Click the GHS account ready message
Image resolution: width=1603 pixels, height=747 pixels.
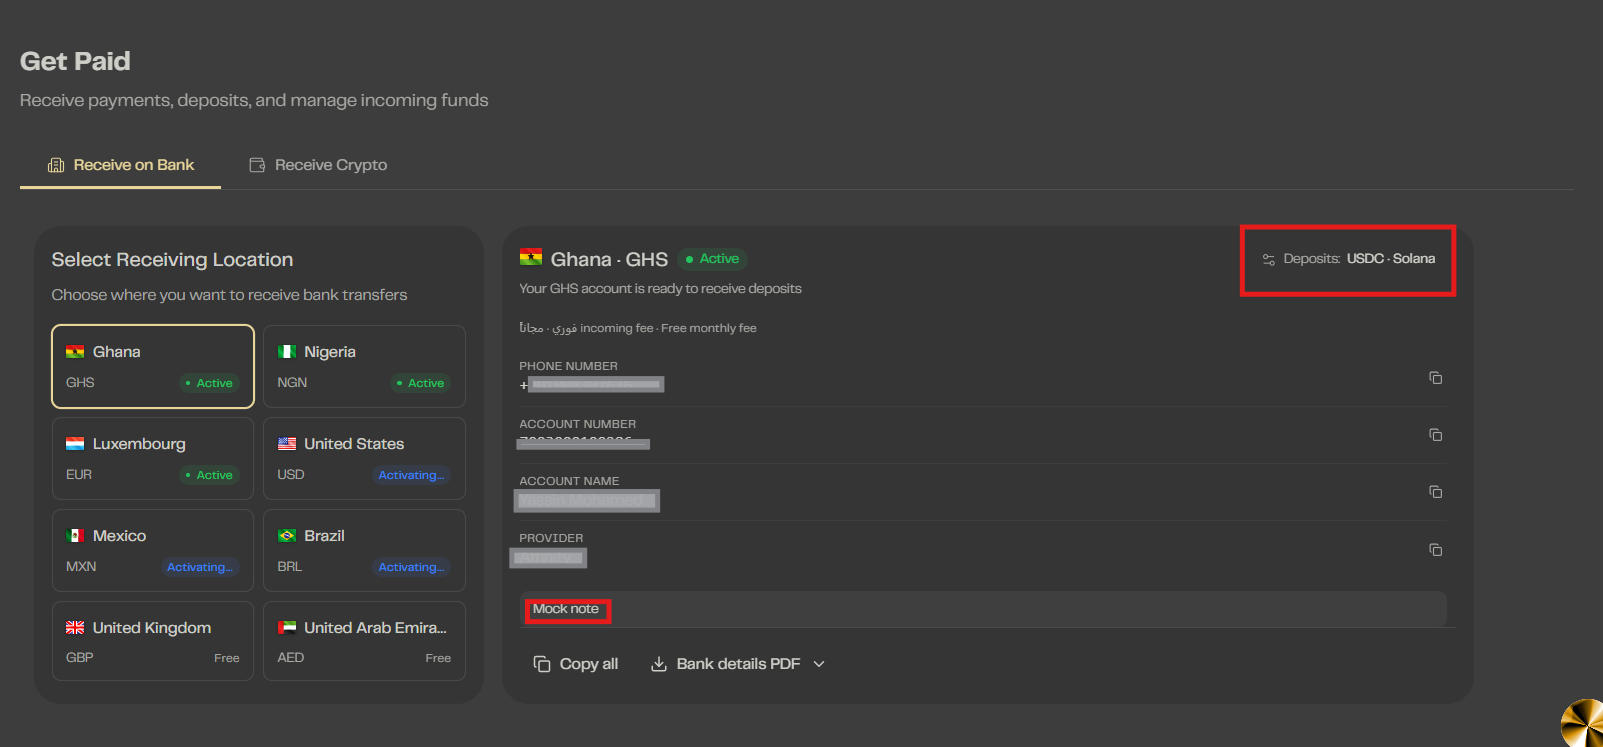tap(660, 288)
